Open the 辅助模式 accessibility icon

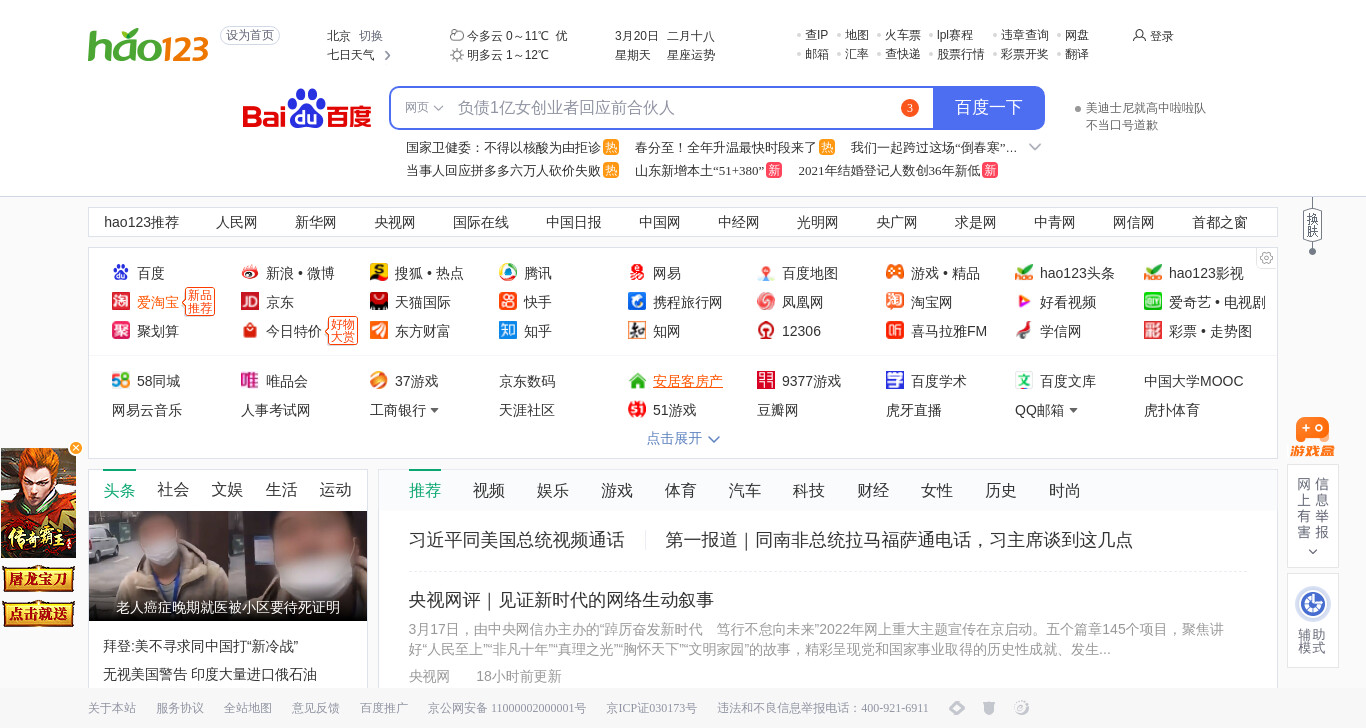click(1312, 604)
